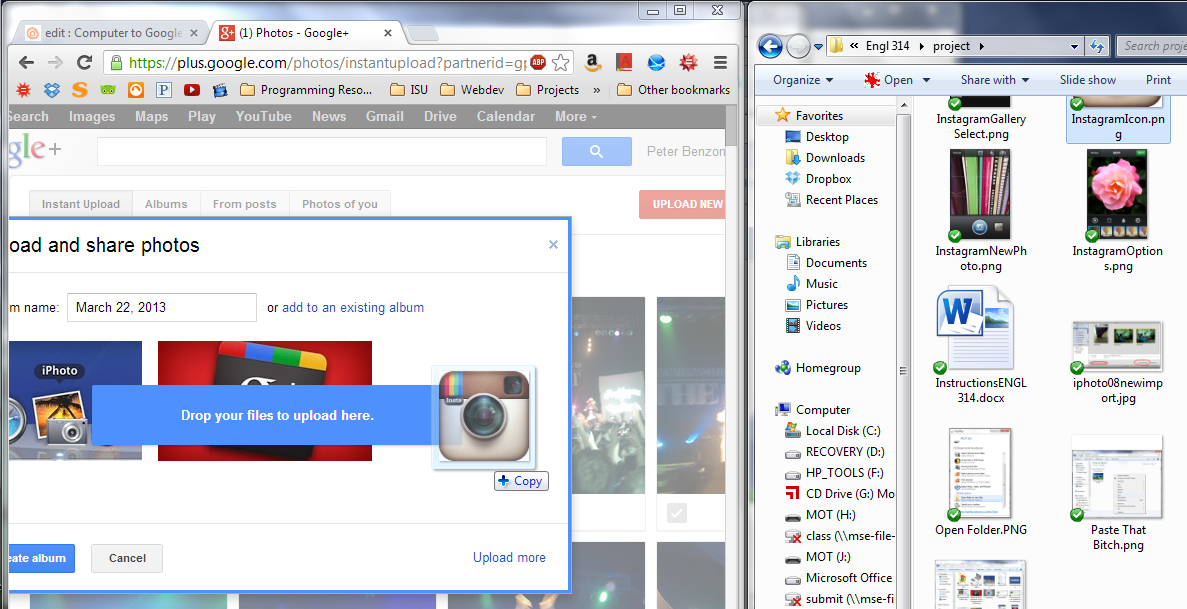Switch to the Instant Upload tab

tap(81, 205)
